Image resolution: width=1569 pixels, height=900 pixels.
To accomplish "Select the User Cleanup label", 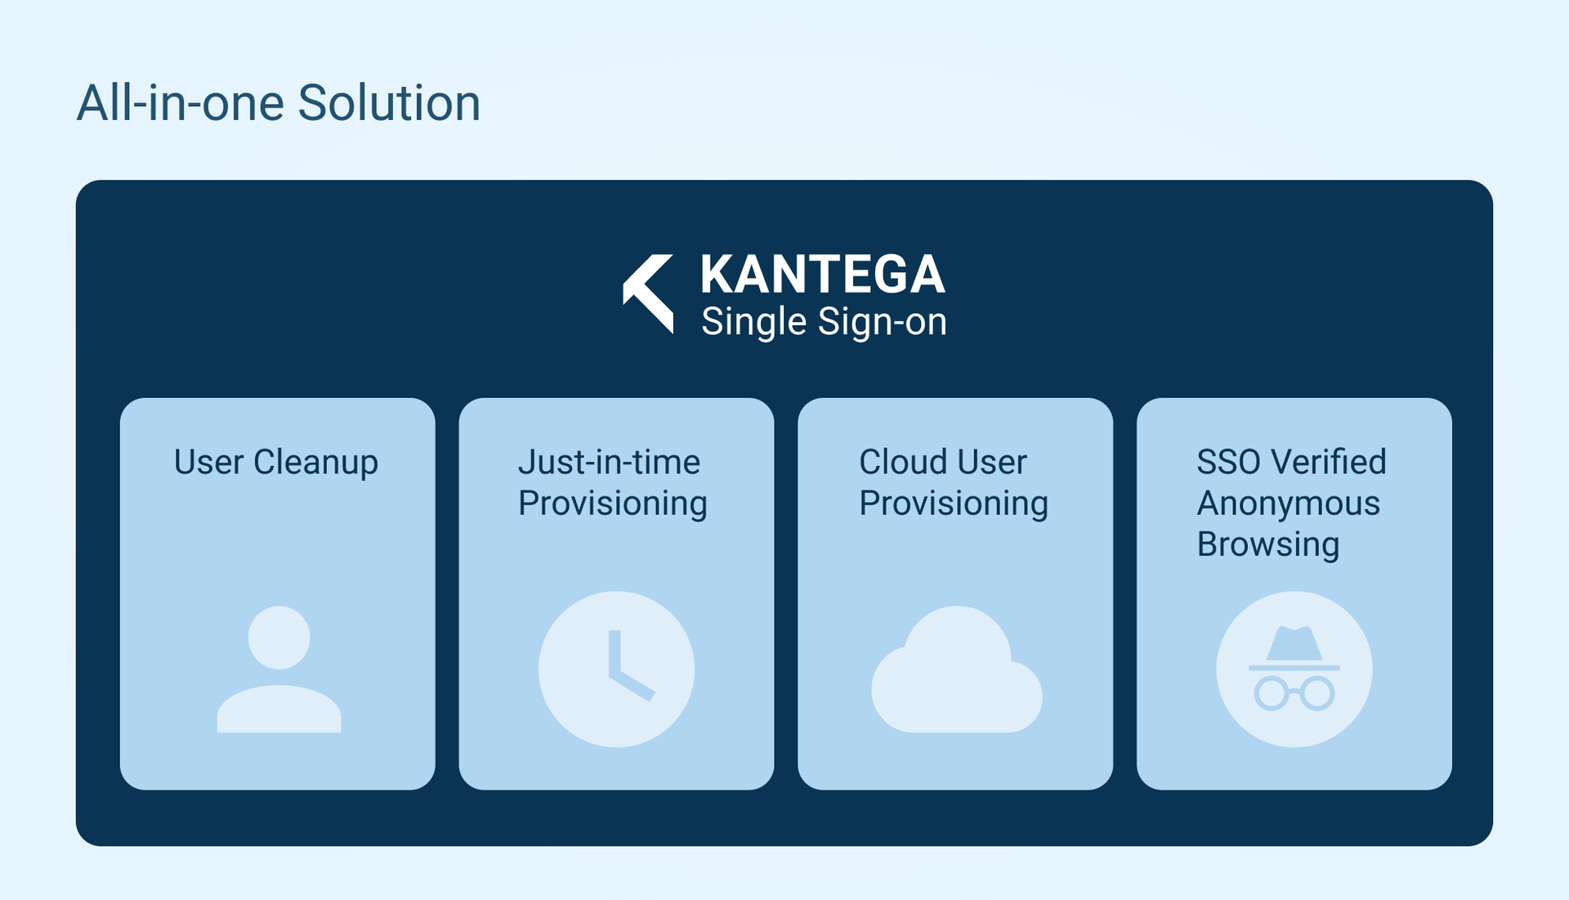I will (x=276, y=462).
